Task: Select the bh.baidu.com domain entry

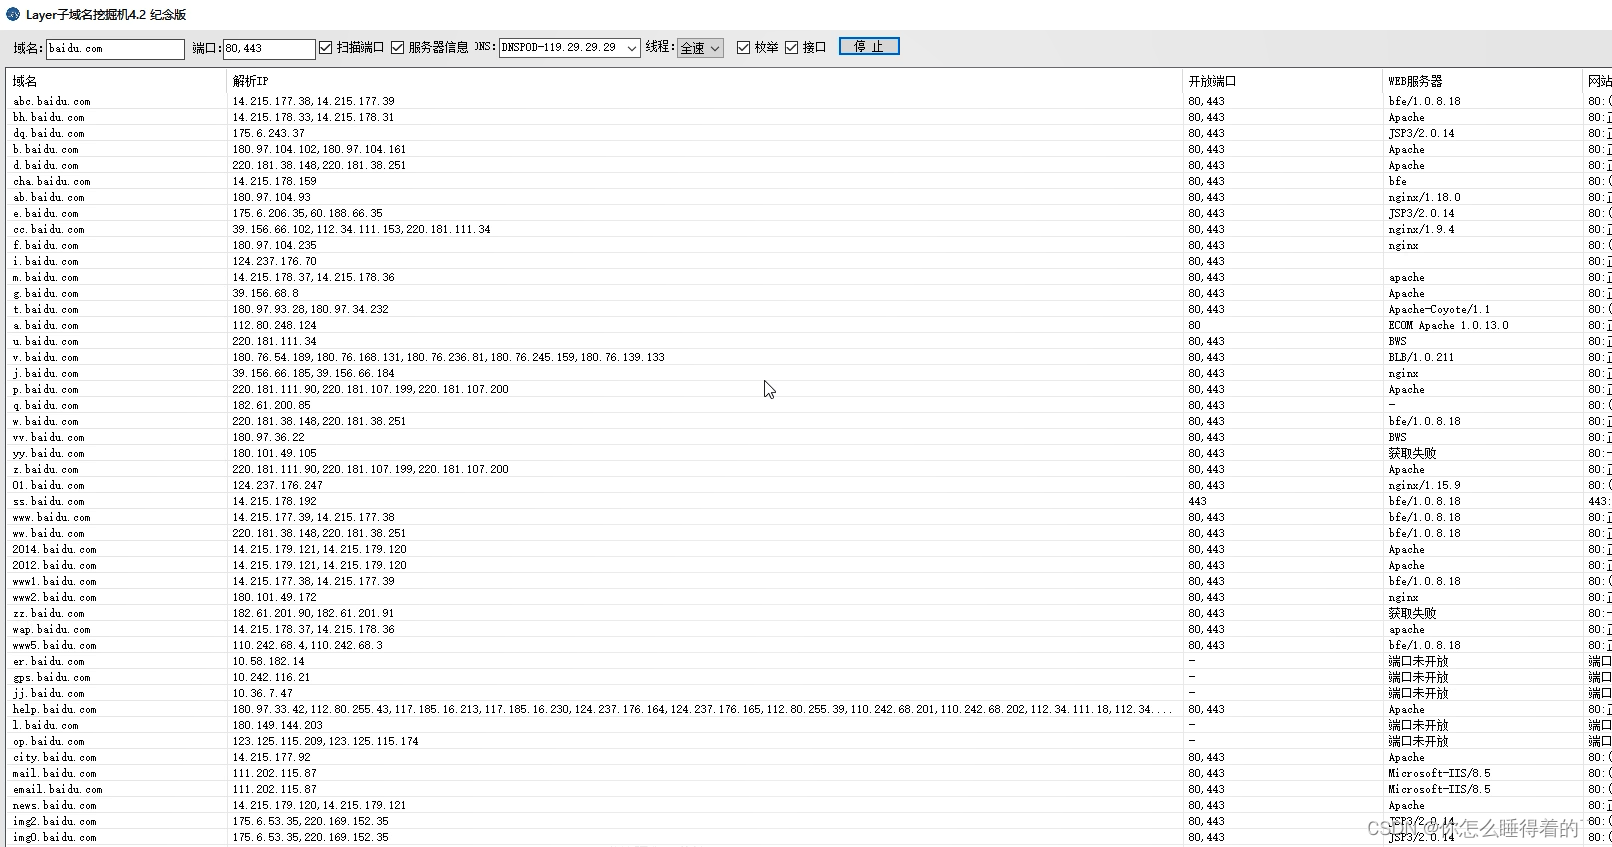Action: (x=49, y=117)
